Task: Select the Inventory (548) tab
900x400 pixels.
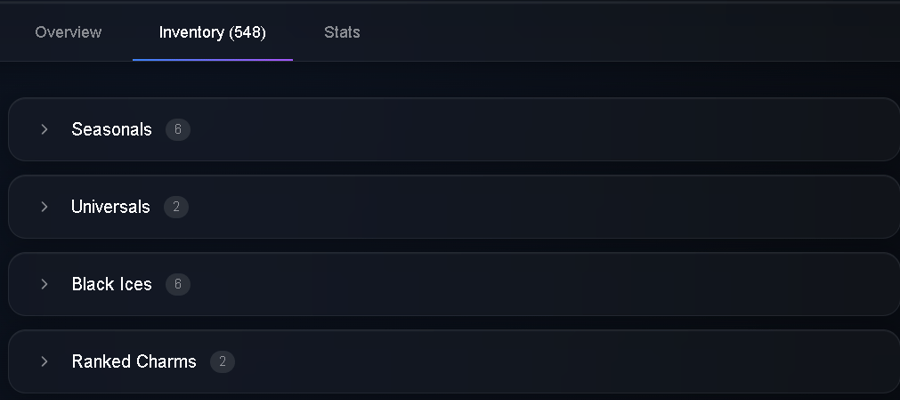Action: click(212, 32)
